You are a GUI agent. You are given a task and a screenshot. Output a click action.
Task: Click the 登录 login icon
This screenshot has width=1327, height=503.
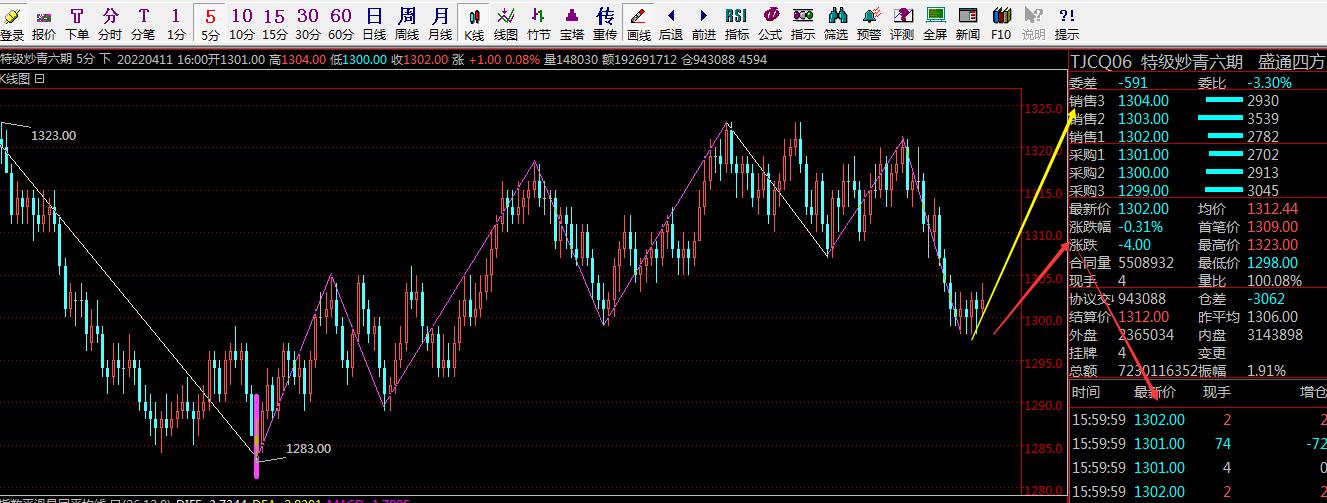coord(12,22)
